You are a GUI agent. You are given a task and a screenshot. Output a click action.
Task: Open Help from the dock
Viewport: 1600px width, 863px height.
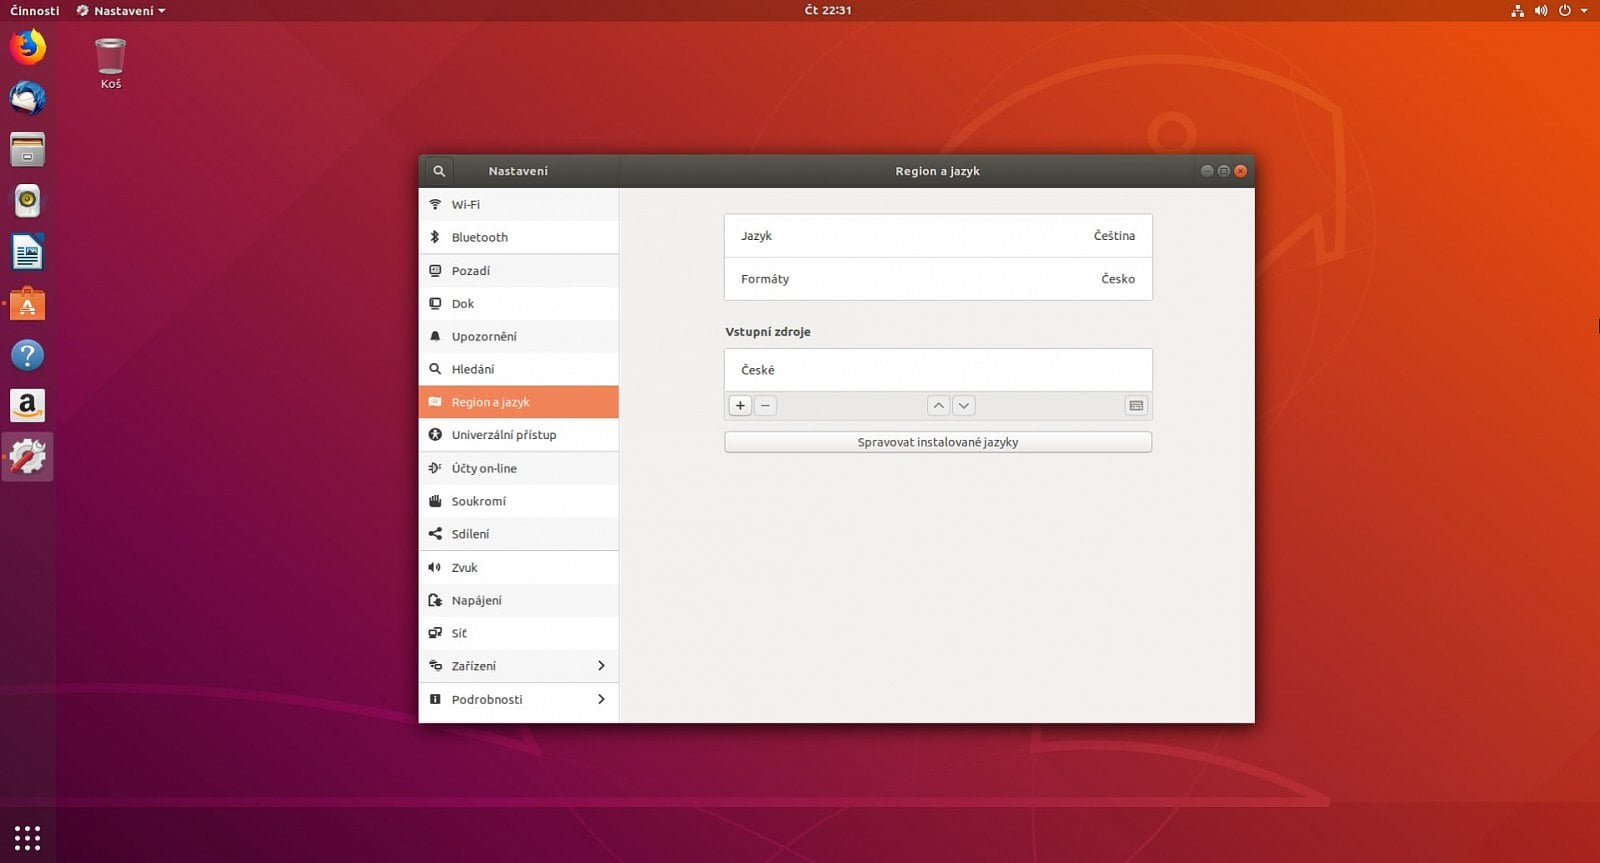[27, 355]
